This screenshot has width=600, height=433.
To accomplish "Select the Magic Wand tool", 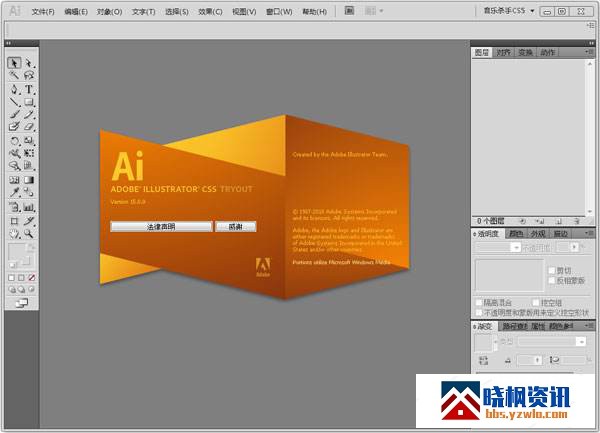I will point(14,75).
